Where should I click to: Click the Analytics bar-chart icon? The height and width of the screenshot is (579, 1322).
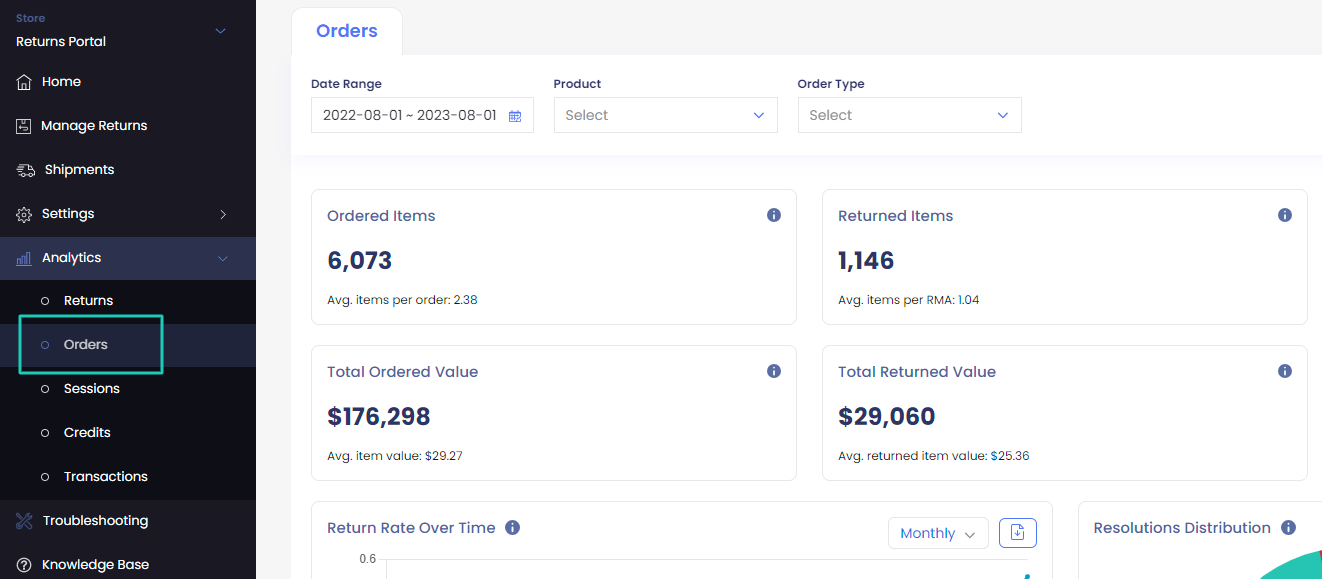tap(23, 257)
